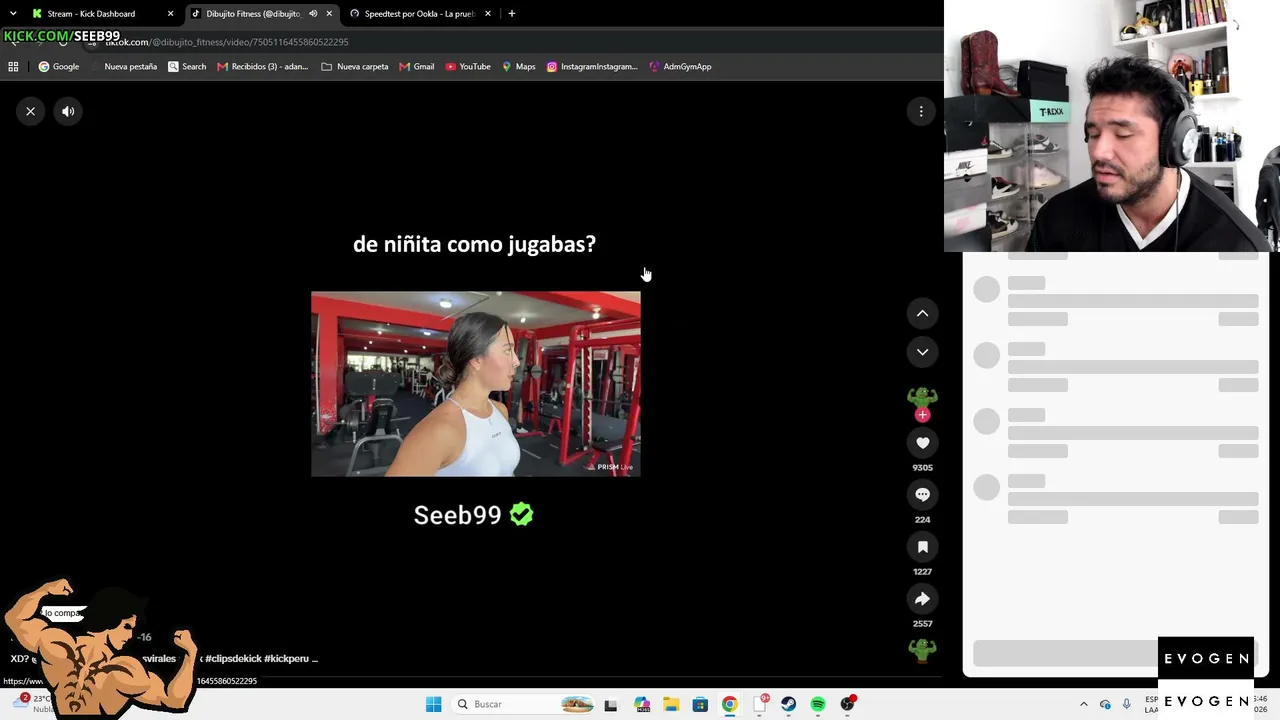
Task: Open Google Chrome from the taskbar
Action: [x=730, y=704]
